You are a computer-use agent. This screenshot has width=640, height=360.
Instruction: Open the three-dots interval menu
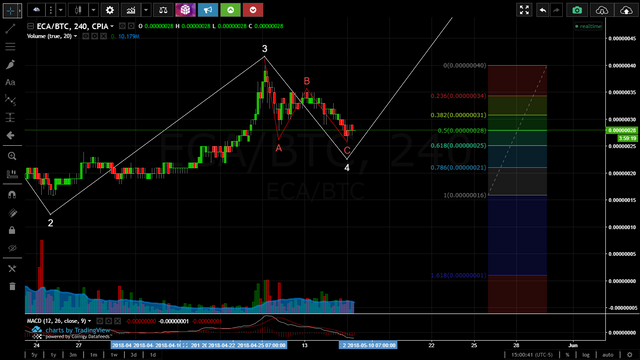51,10
